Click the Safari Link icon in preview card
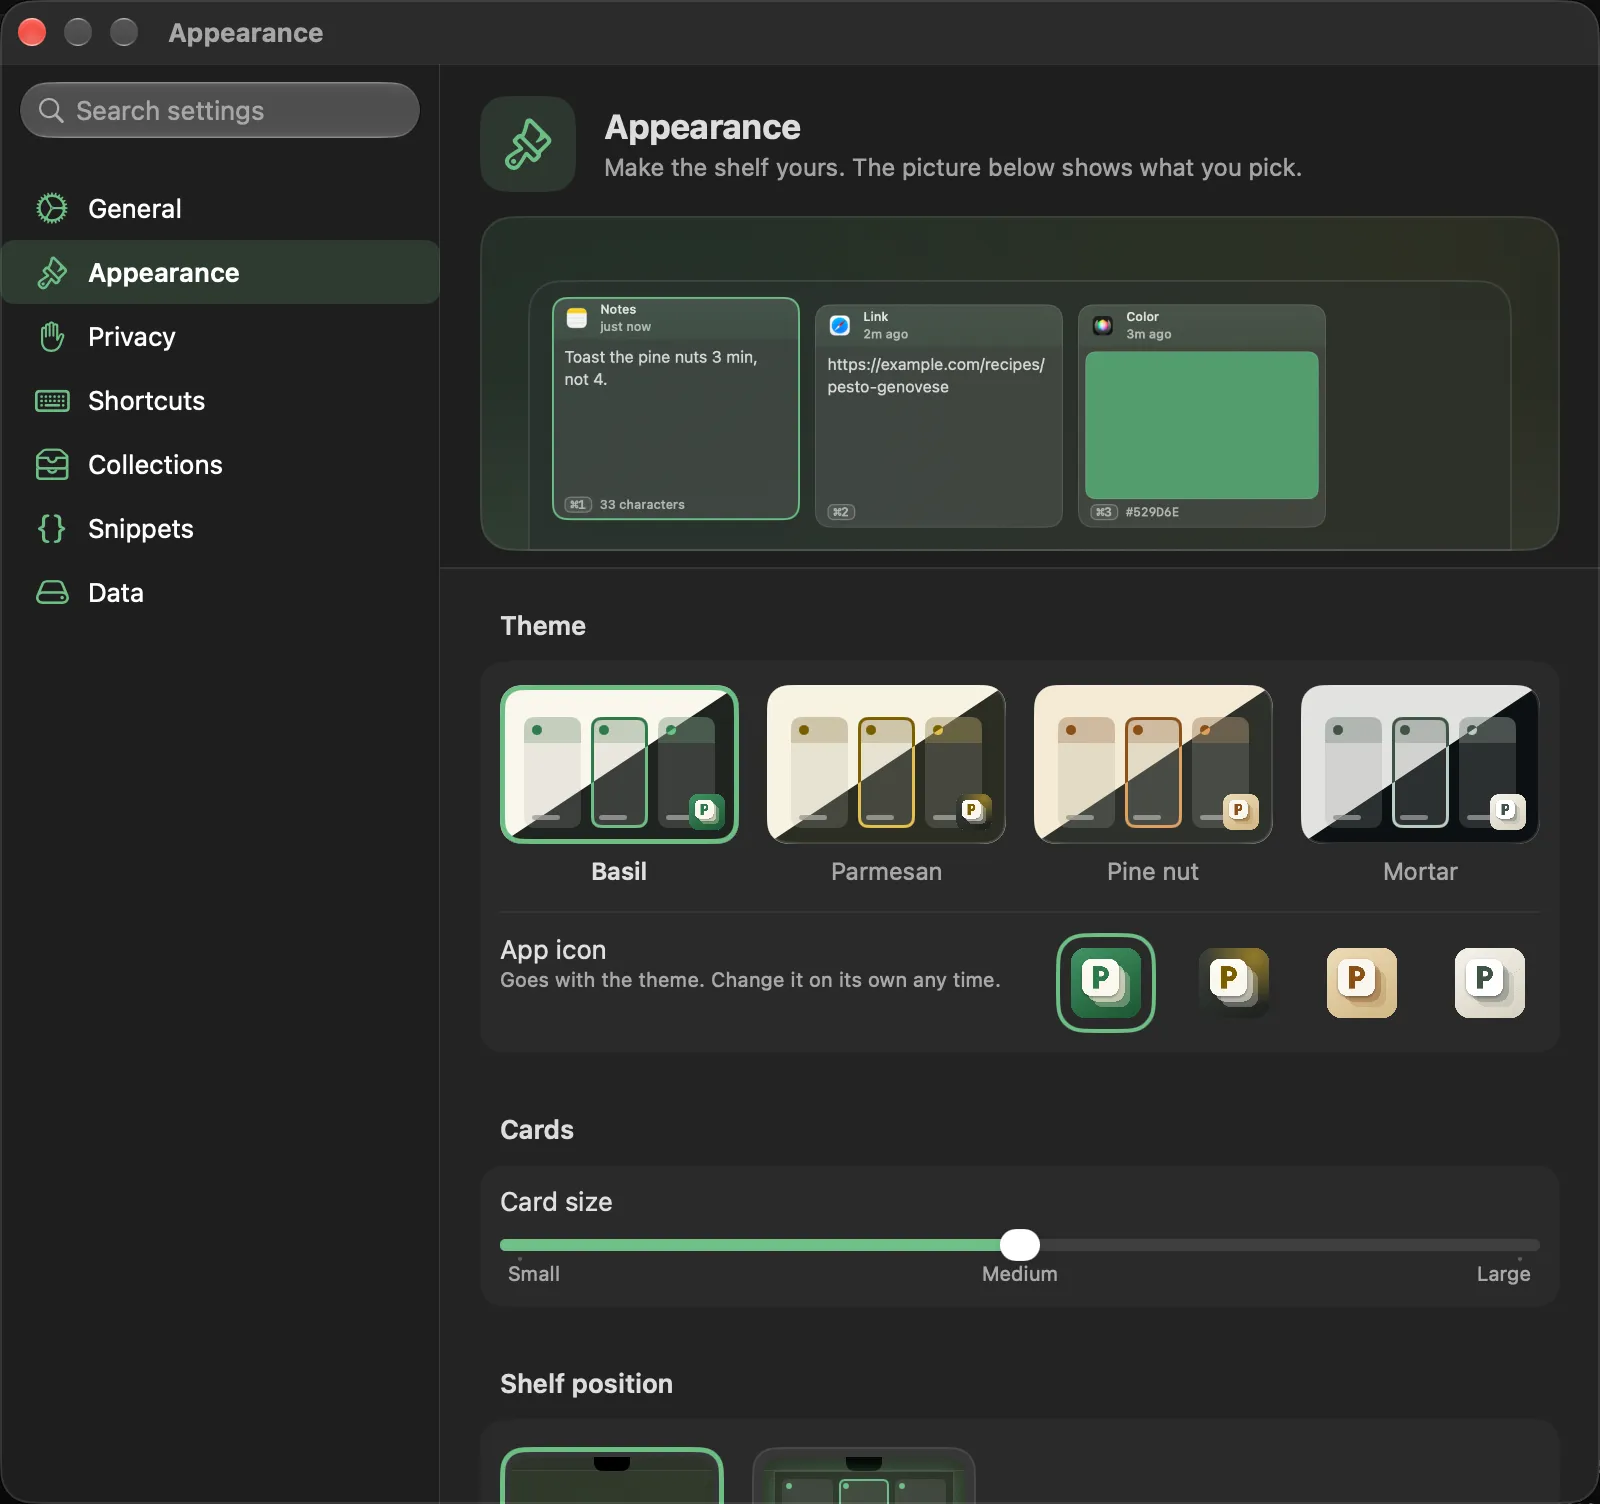Image resolution: width=1600 pixels, height=1504 pixels. [840, 325]
